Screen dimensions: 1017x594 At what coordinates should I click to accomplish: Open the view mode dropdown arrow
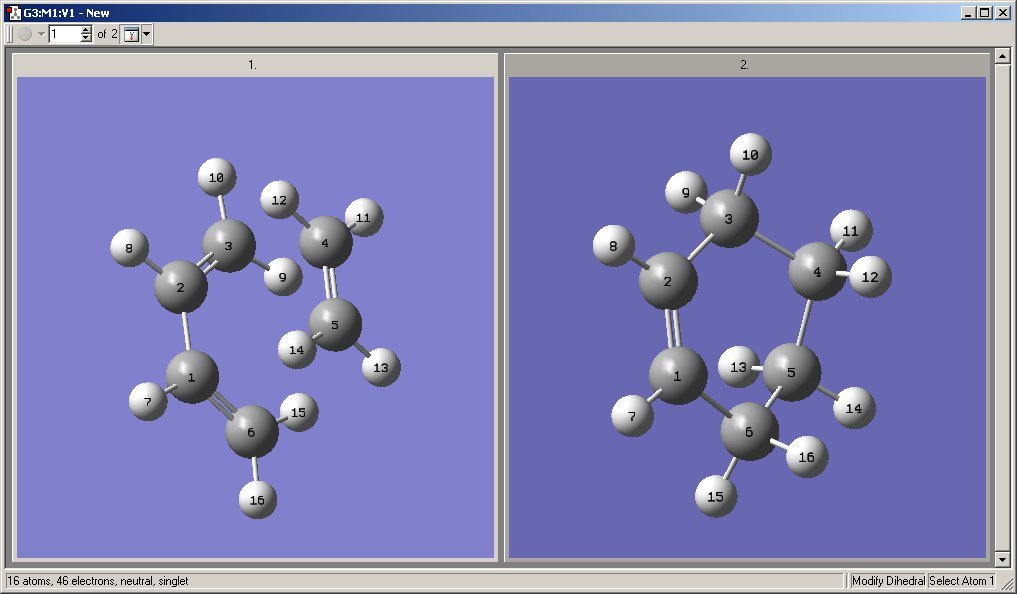point(147,34)
